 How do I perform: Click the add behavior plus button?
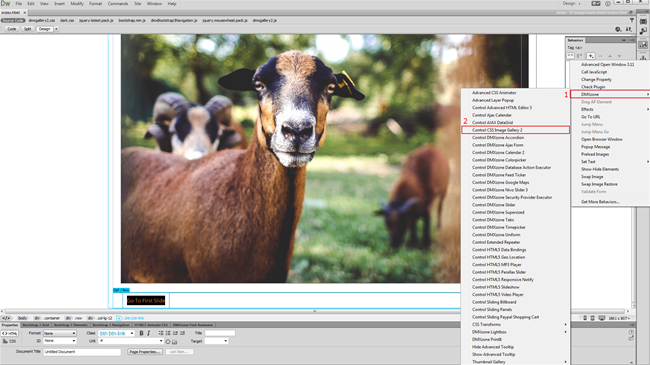click(591, 56)
